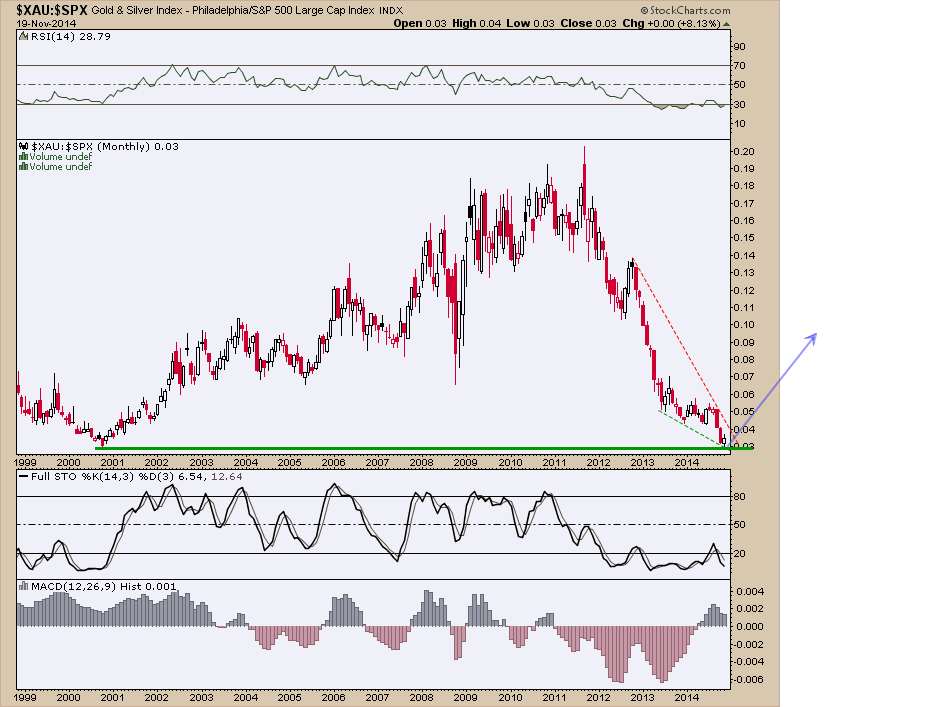Click the 10 level on RSI axis
This screenshot has height=707, width=930.
point(740,124)
